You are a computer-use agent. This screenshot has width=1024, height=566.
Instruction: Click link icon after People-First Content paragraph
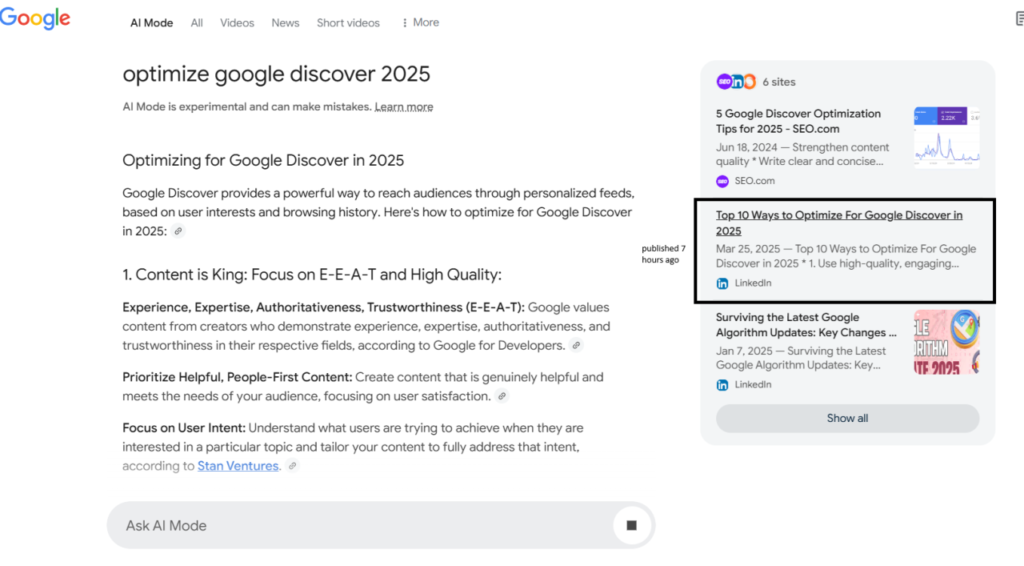502,396
